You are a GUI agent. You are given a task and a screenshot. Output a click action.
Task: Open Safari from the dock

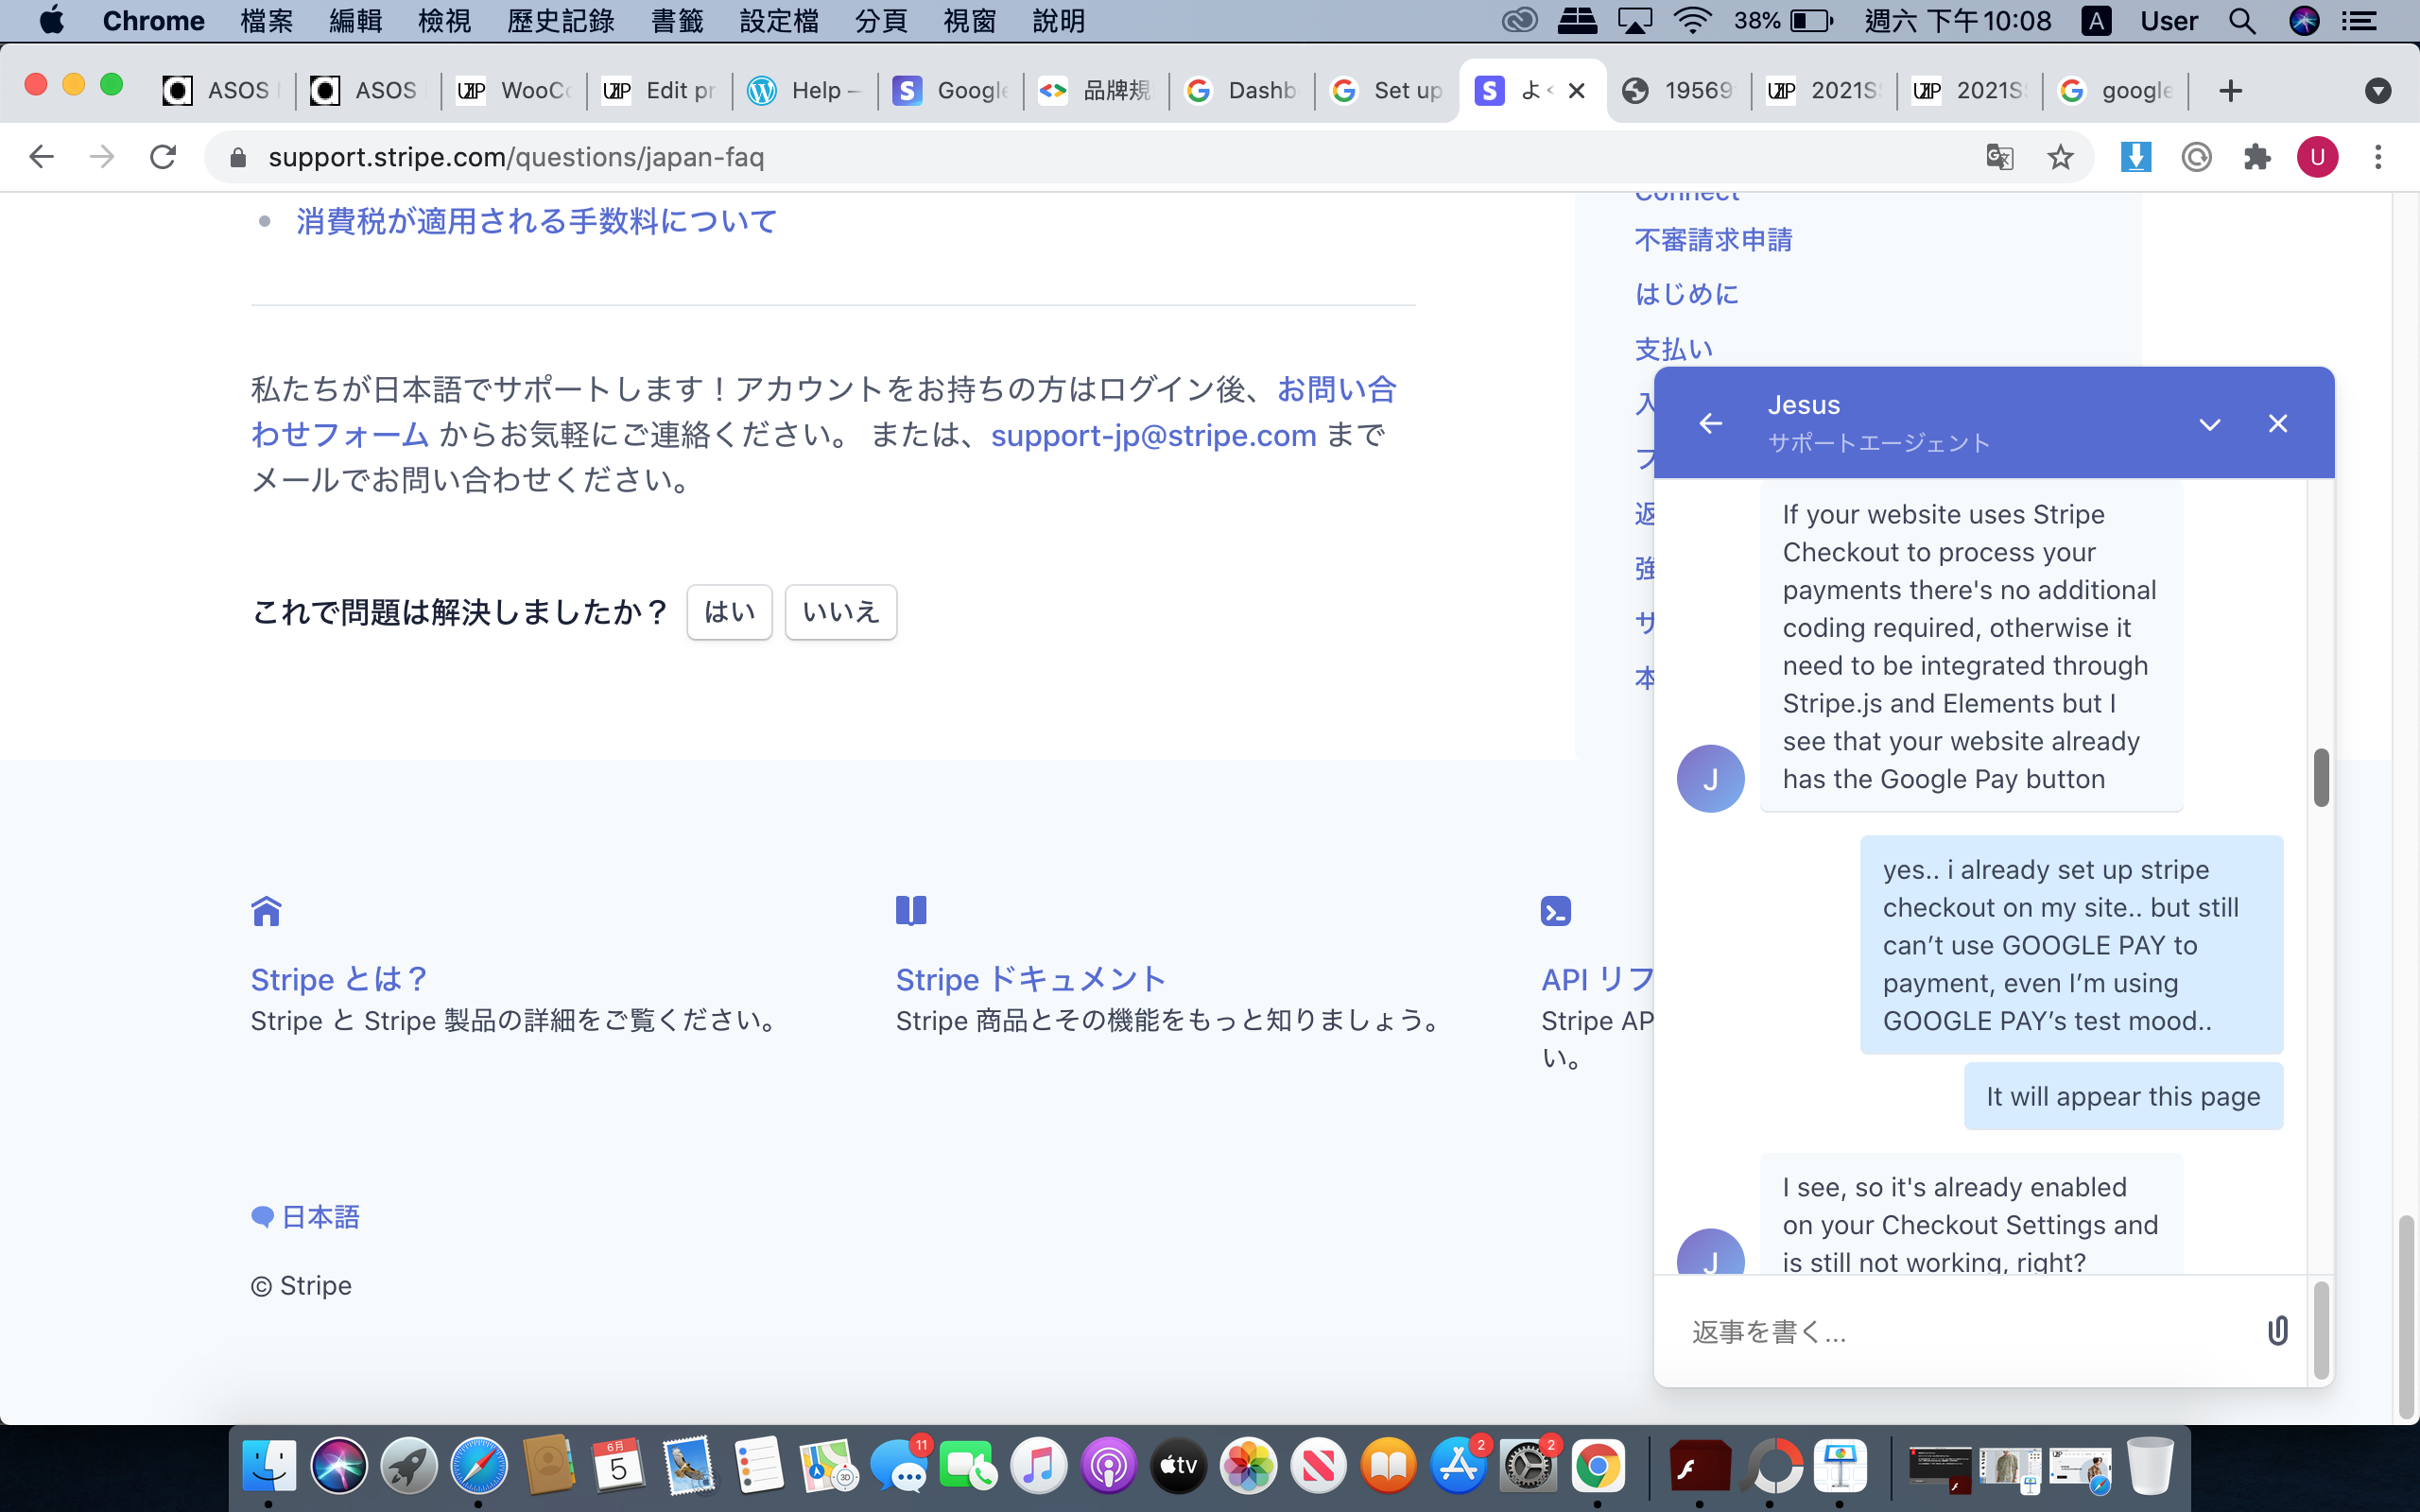pos(478,1466)
